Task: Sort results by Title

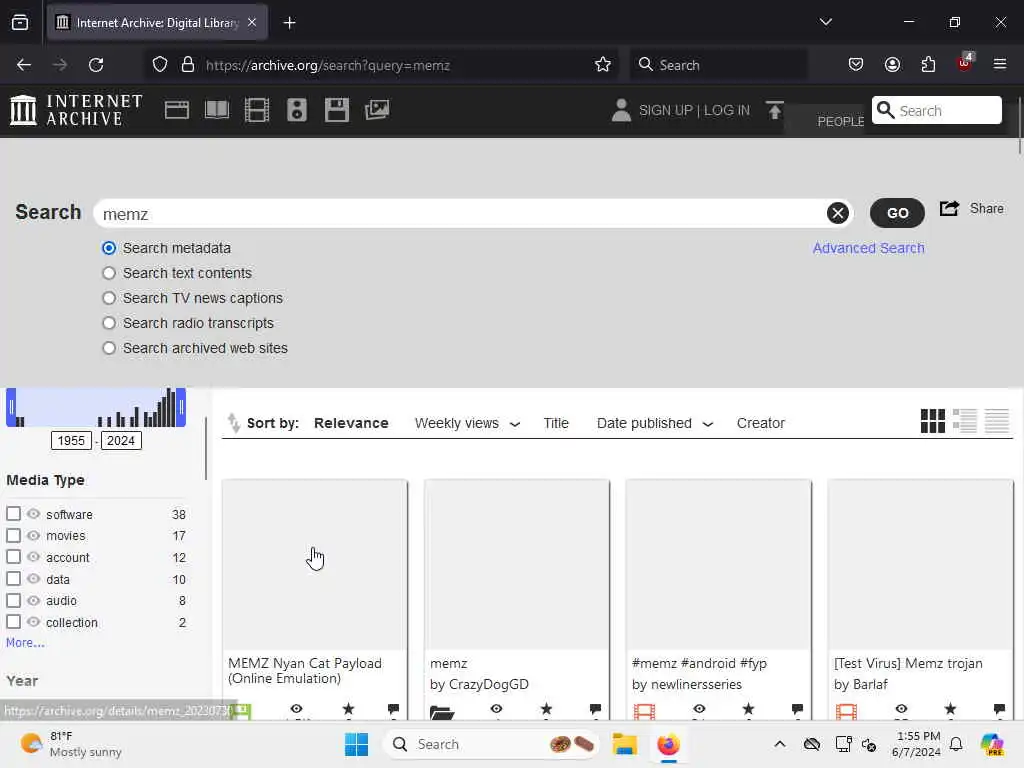Action: pyautogui.click(x=556, y=423)
